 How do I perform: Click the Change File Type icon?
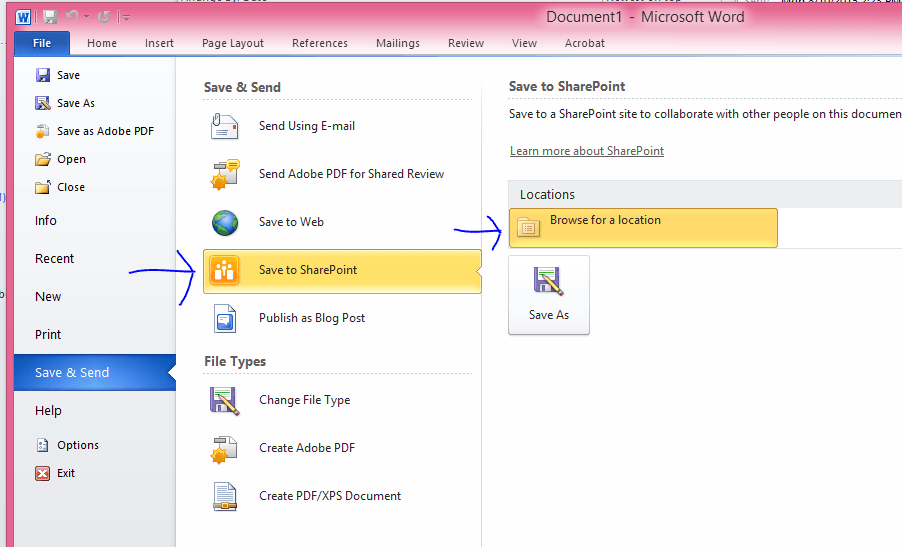click(224, 401)
